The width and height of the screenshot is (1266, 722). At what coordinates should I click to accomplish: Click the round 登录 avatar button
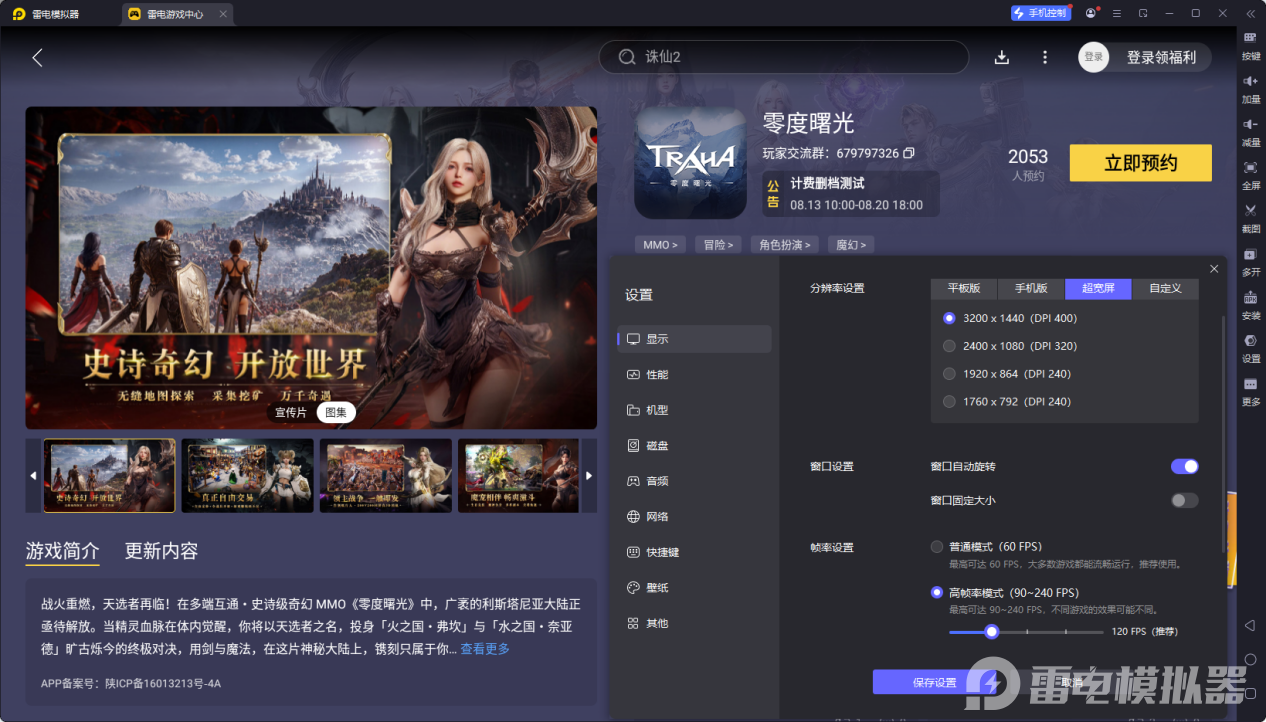1094,57
